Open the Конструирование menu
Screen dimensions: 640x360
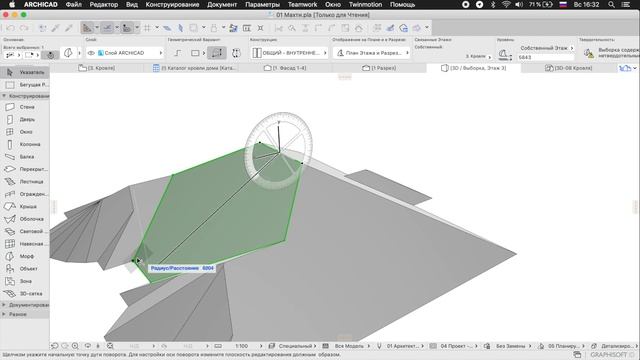click(x=172, y=4)
